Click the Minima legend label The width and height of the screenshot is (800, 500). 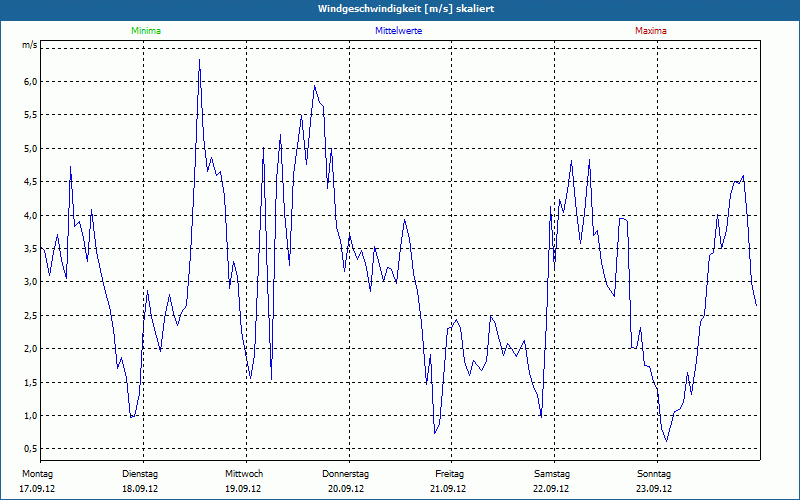click(146, 31)
